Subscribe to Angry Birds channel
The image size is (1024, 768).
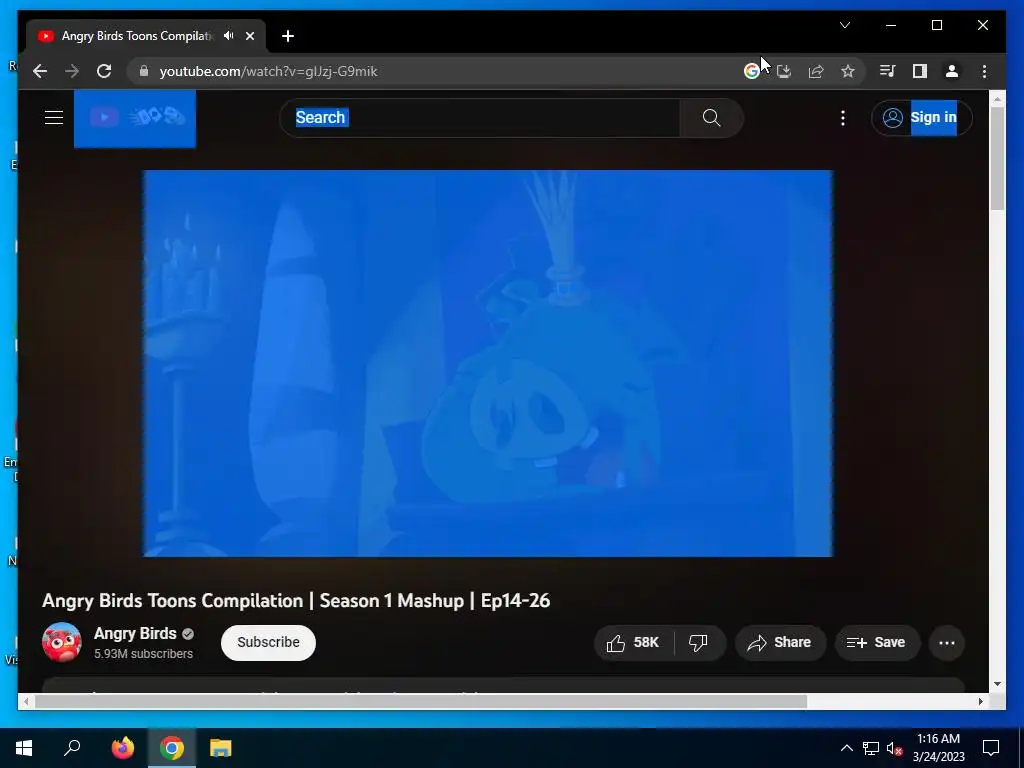pyautogui.click(x=268, y=643)
